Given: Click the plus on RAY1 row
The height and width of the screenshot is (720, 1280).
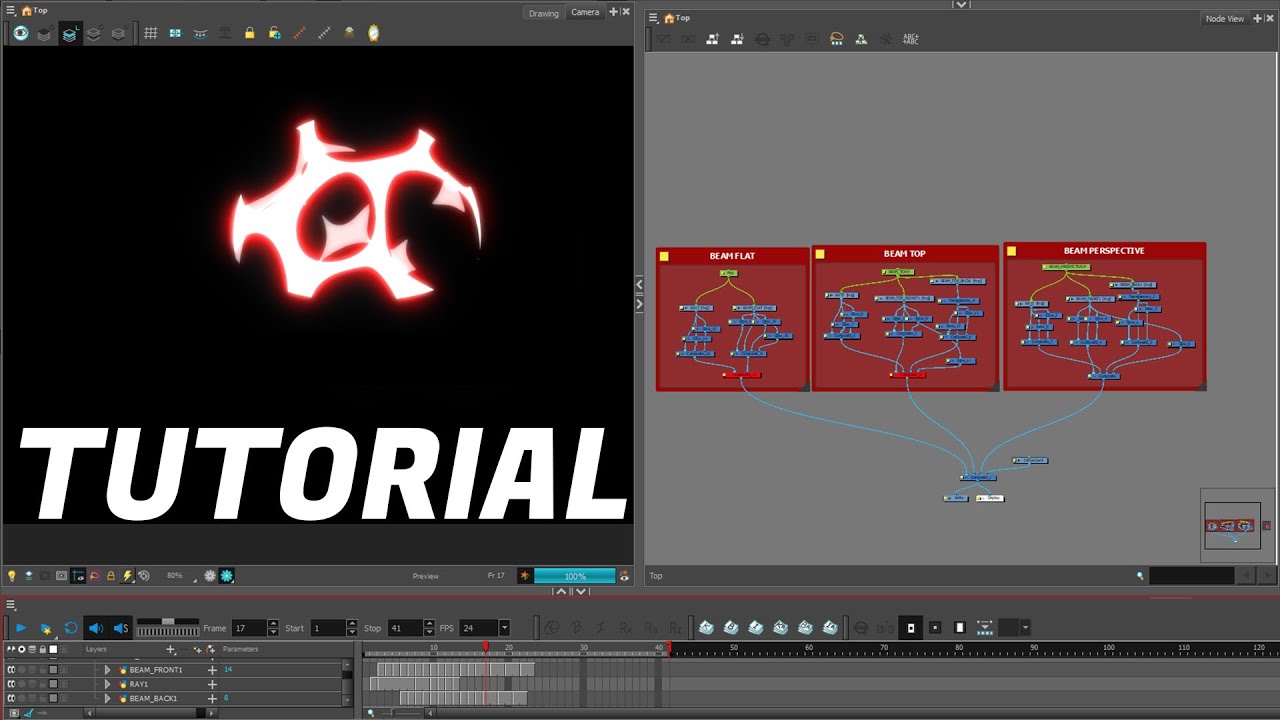Looking at the screenshot, I should [x=212, y=684].
